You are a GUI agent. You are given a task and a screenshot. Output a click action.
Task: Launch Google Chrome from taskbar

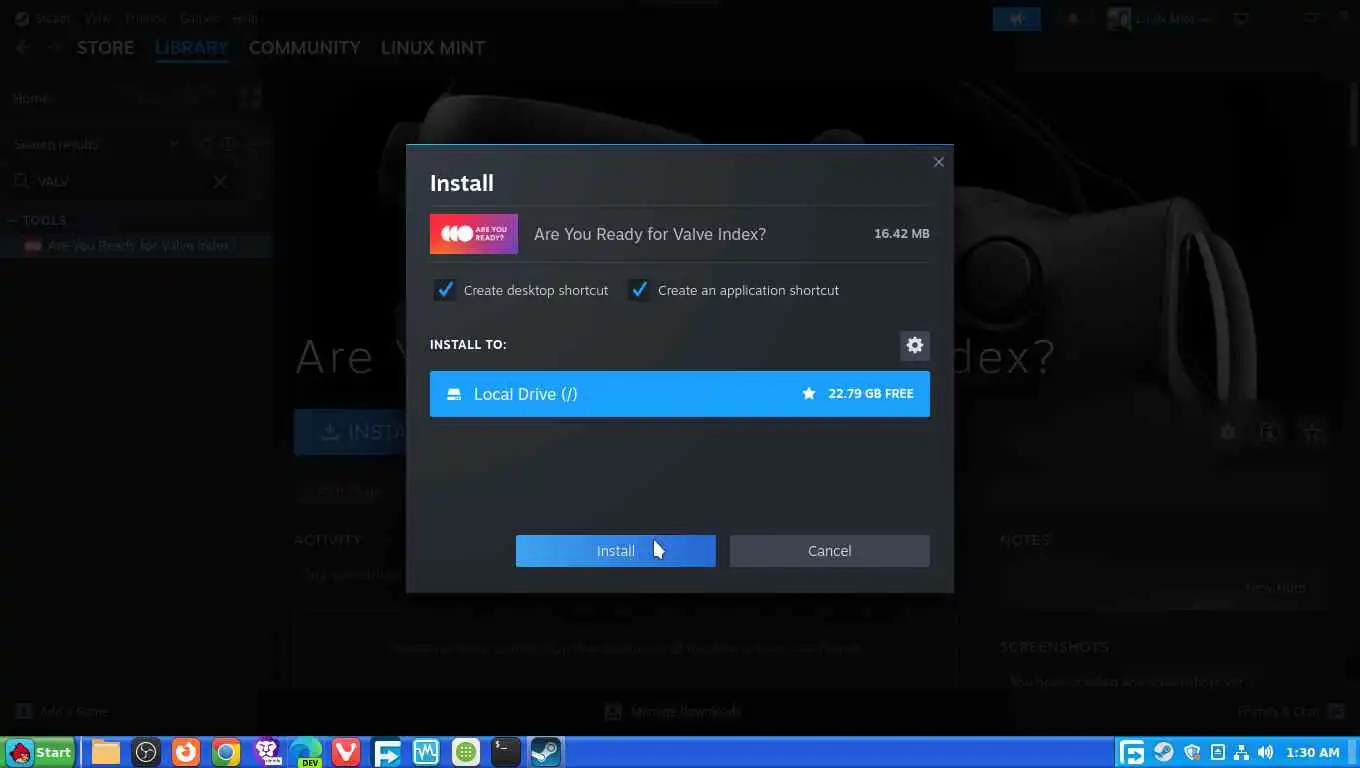(x=226, y=752)
